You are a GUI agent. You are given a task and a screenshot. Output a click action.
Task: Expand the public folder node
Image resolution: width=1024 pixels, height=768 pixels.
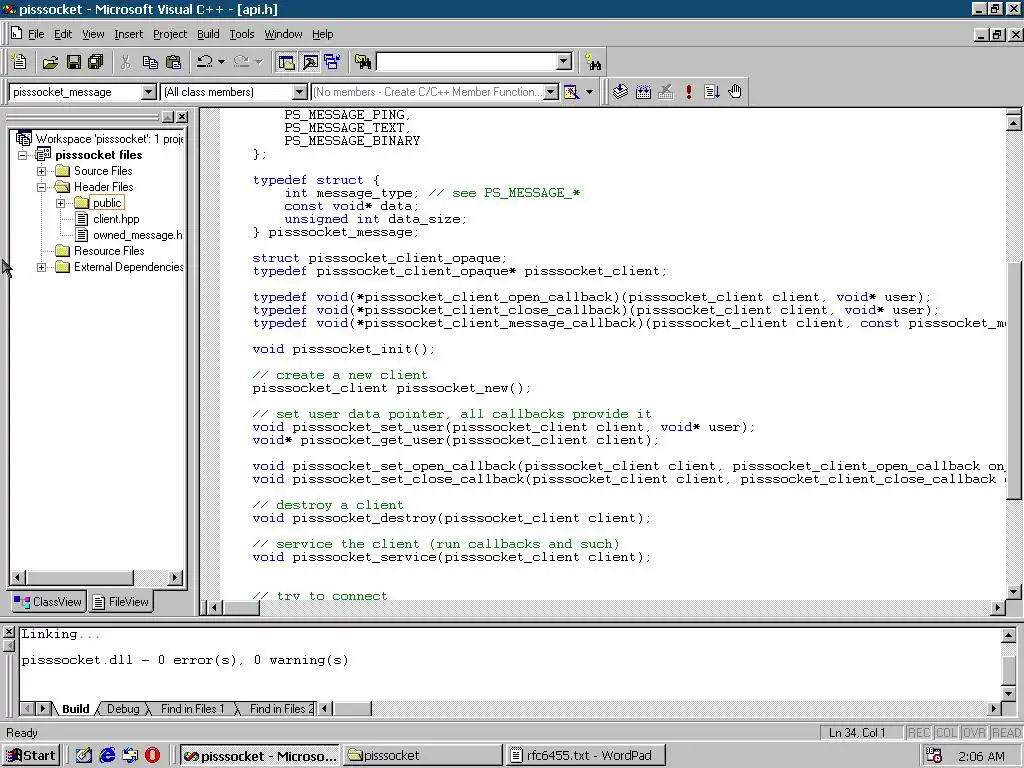pyautogui.click(x=61, y=203)
